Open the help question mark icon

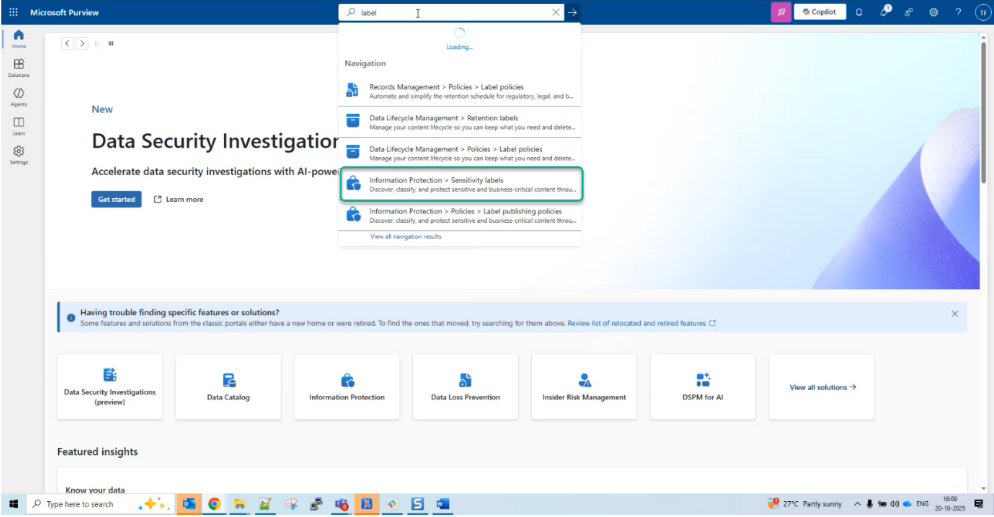pos(958,12)
